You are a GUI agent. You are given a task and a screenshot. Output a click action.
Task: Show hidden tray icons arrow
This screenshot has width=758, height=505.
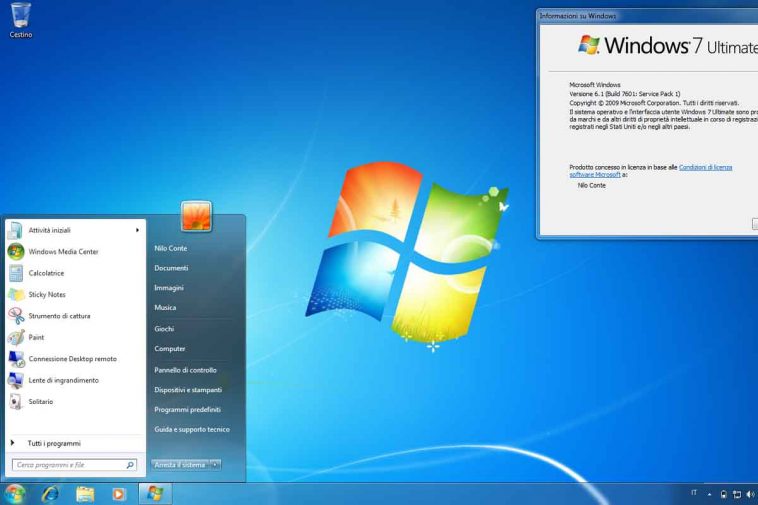tap(710, 494)
